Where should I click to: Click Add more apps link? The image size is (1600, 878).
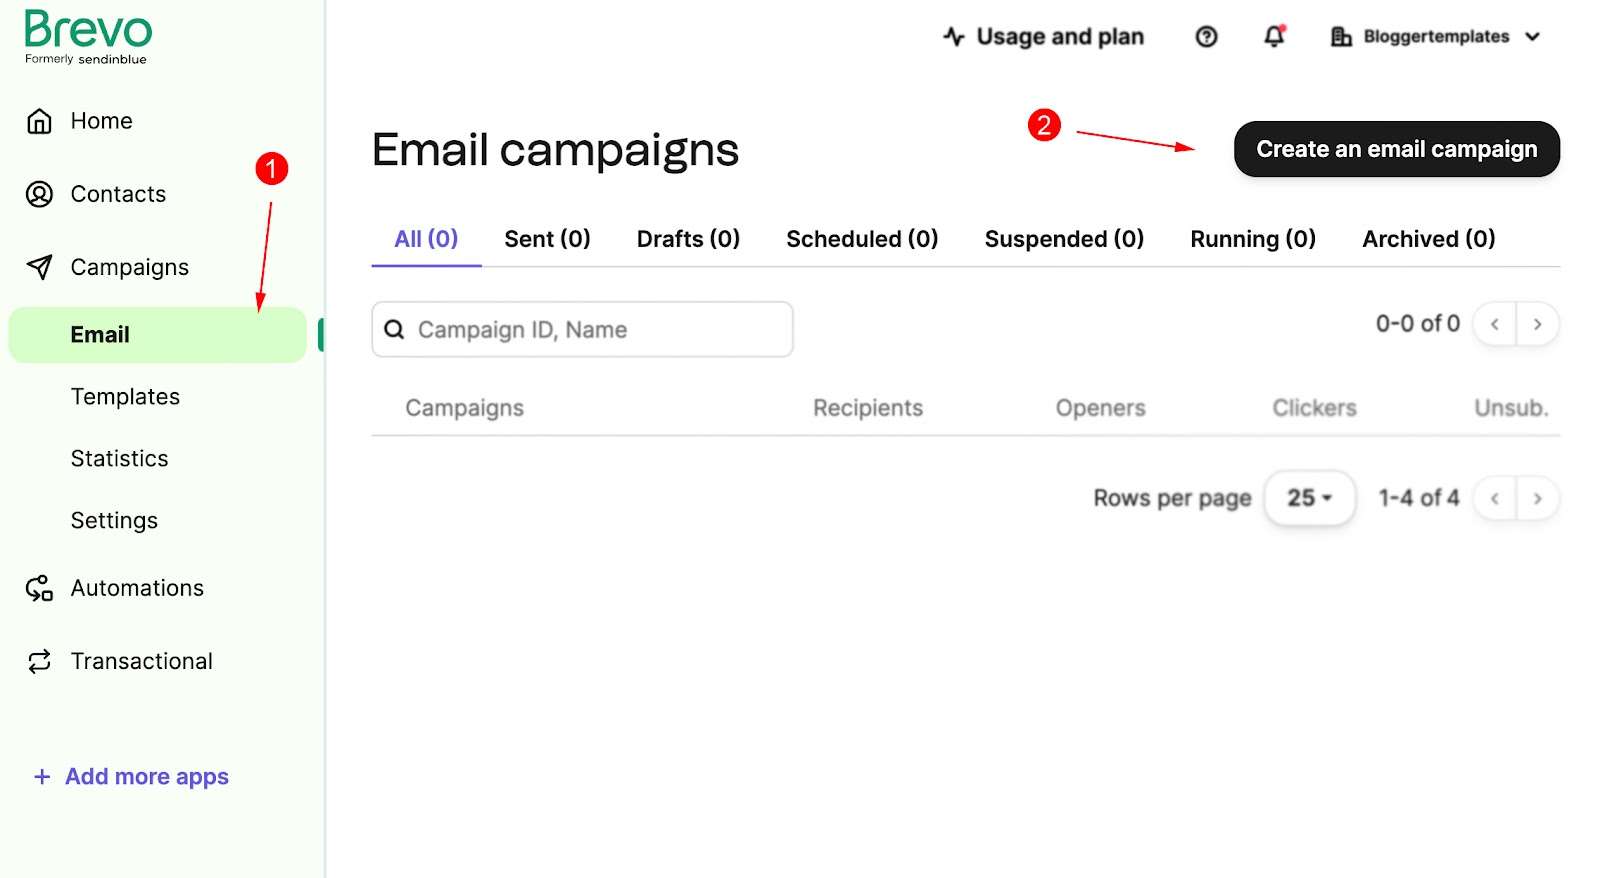[x=131, y=777]
